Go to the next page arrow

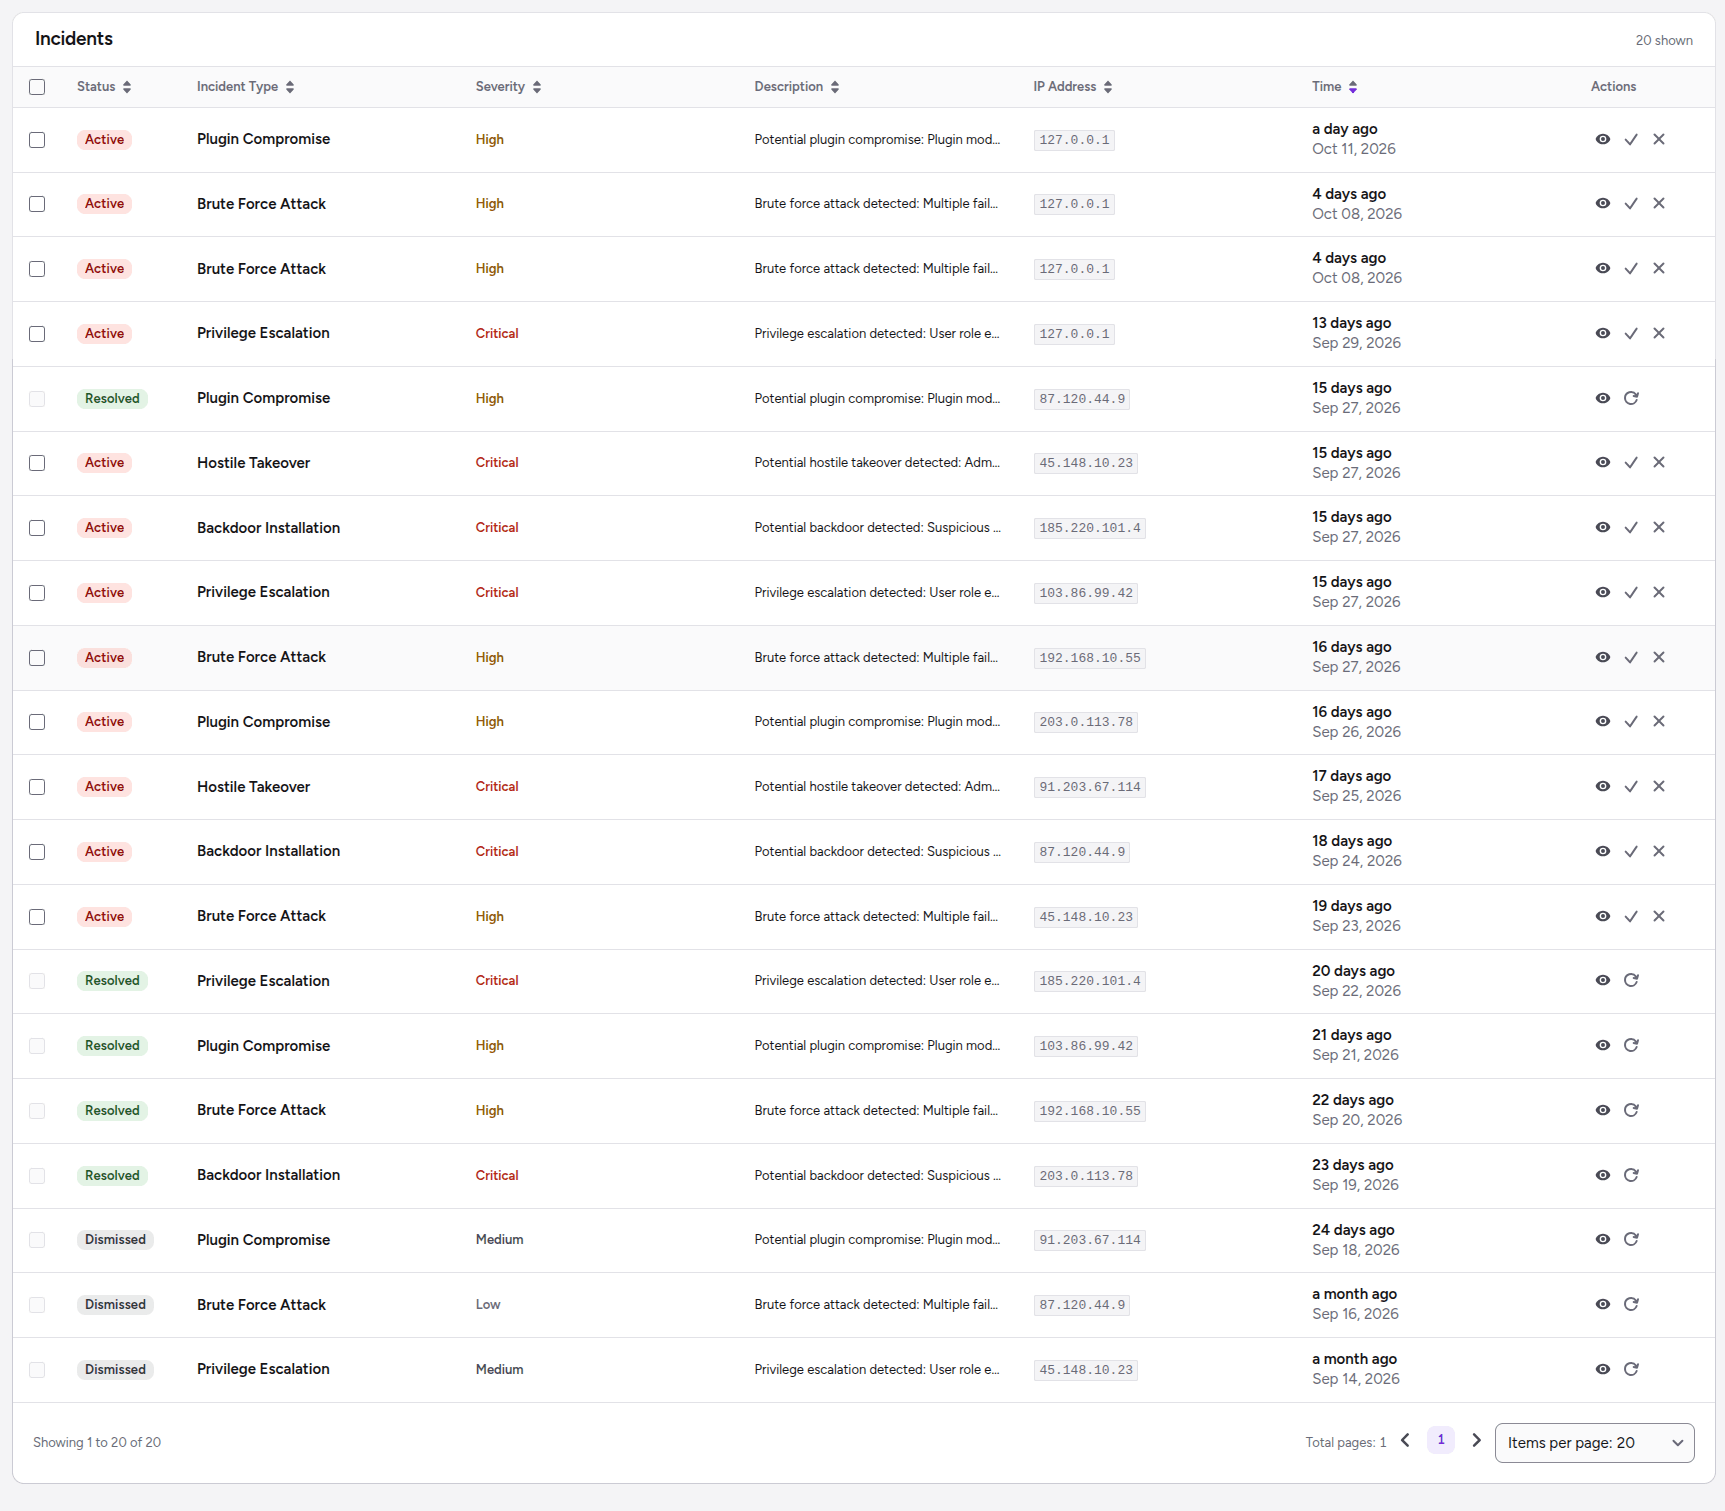(x=1476, y=1440)
